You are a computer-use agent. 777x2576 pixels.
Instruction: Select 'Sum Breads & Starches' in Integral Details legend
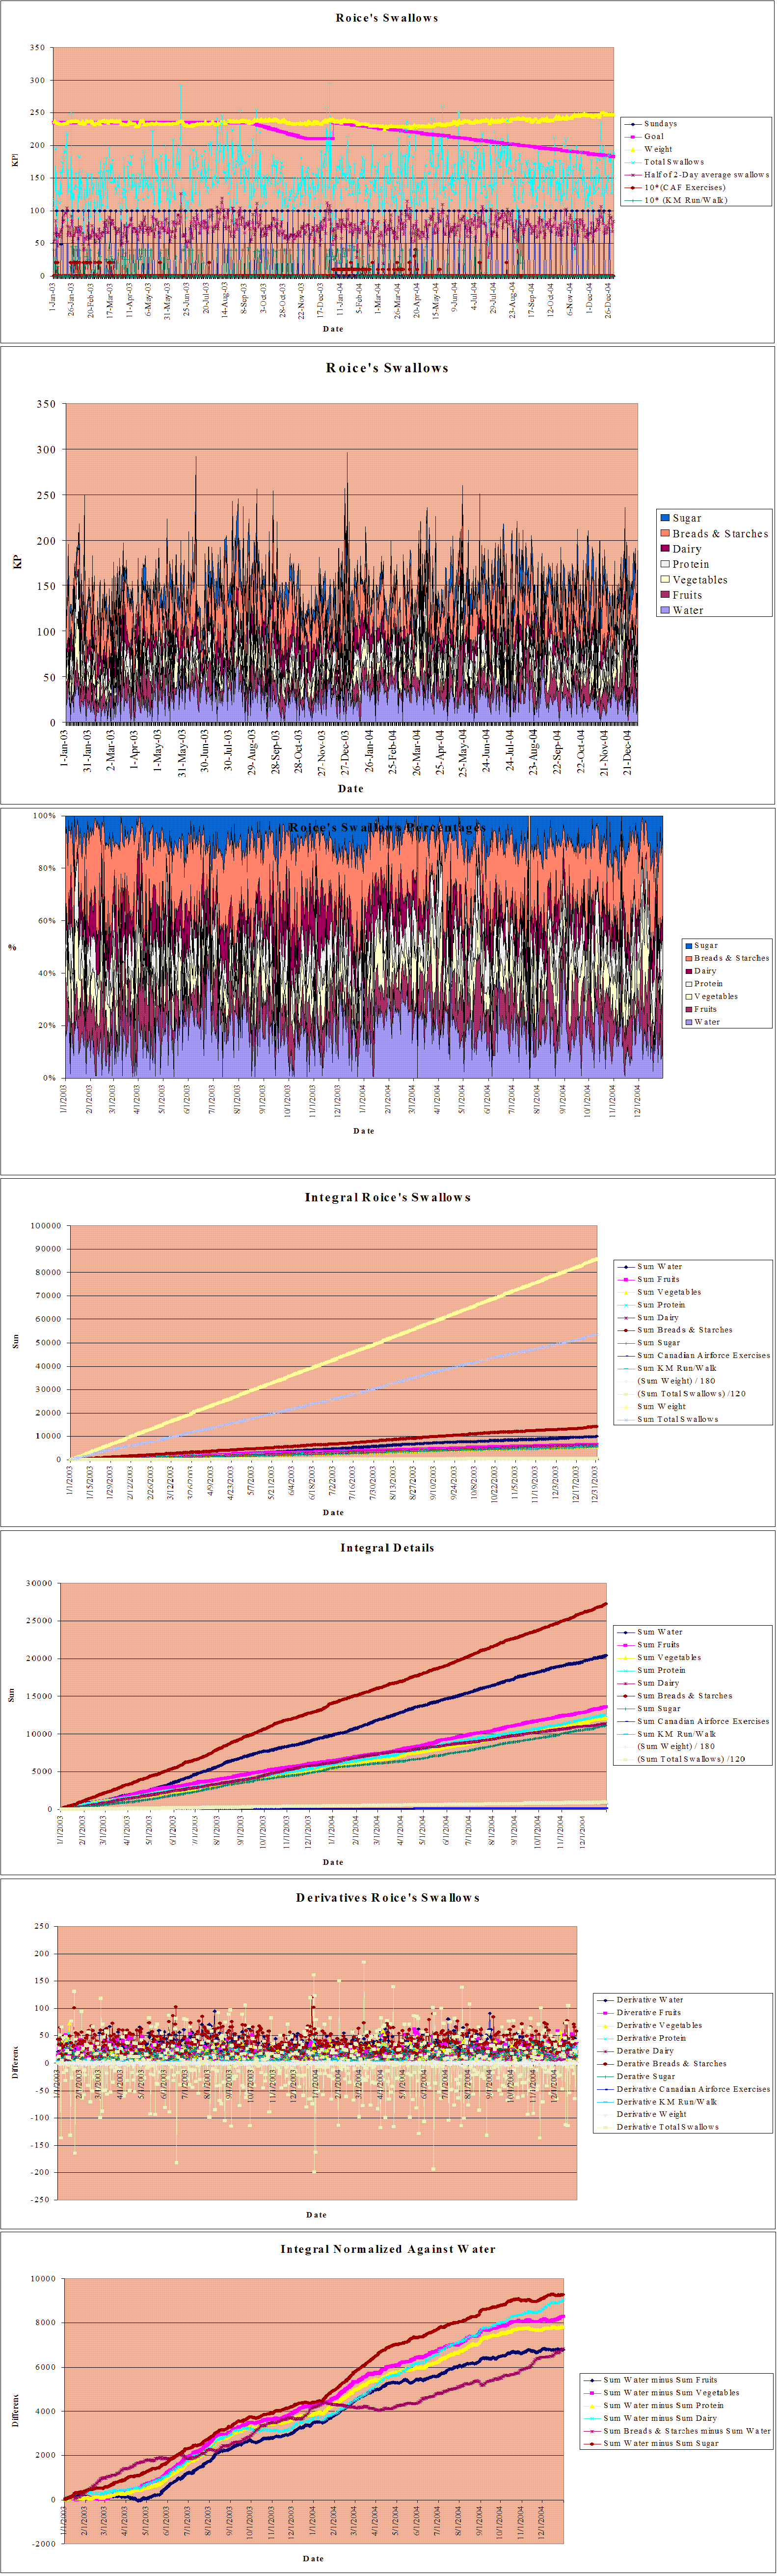click(x=684, y=1696)
